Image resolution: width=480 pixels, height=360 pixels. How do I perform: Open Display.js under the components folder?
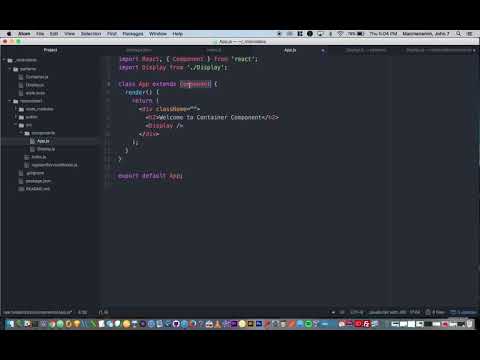46,149
